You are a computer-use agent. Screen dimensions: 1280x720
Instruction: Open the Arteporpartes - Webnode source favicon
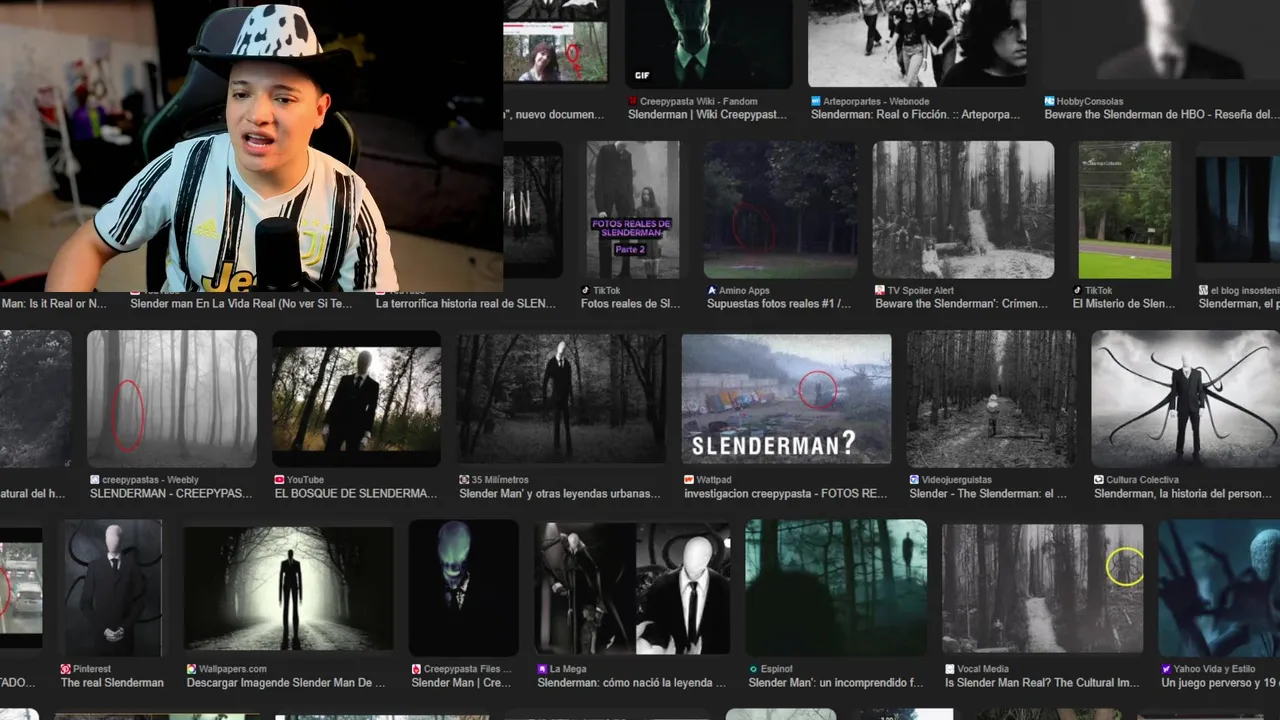pyautogui.click(x=816, y=101)
